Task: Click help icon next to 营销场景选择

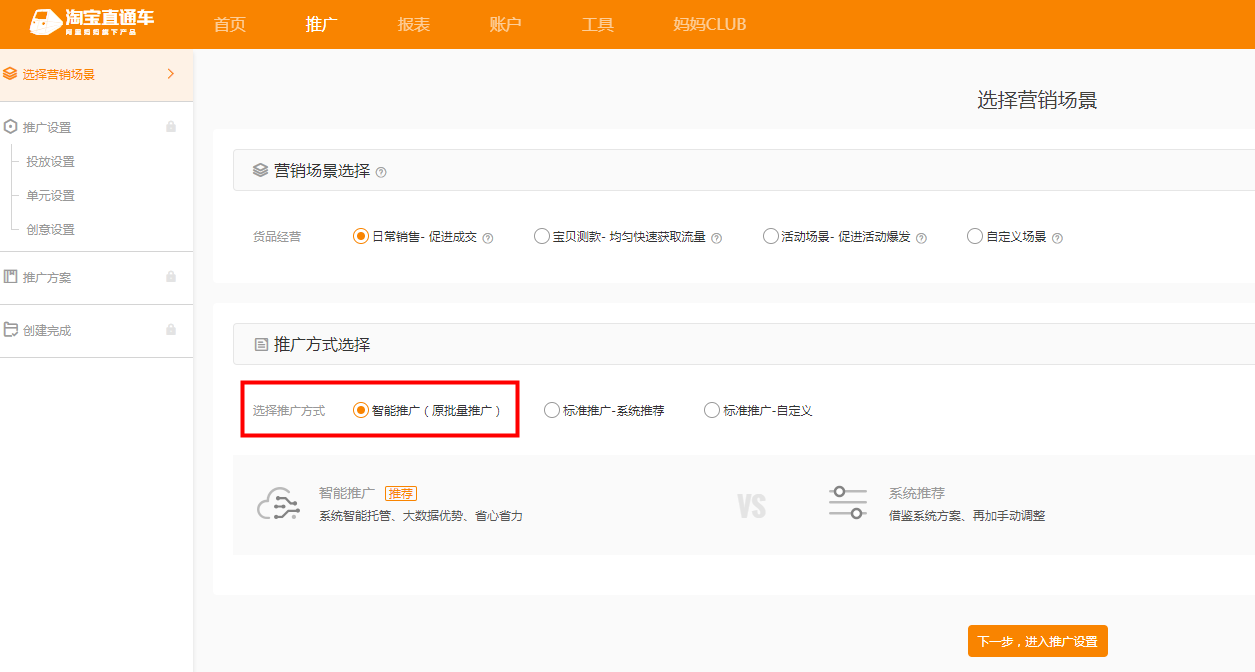Action: (x=381, y=172)
